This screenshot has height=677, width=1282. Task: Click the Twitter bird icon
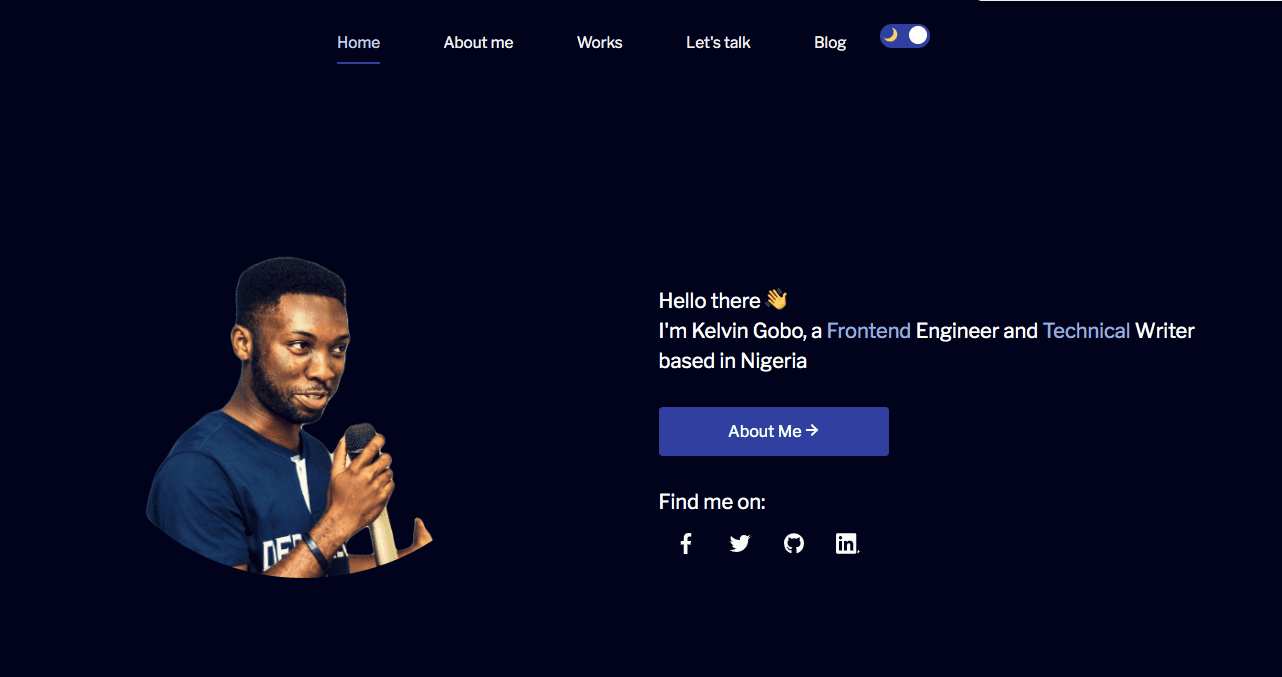[x=740, y=544]
